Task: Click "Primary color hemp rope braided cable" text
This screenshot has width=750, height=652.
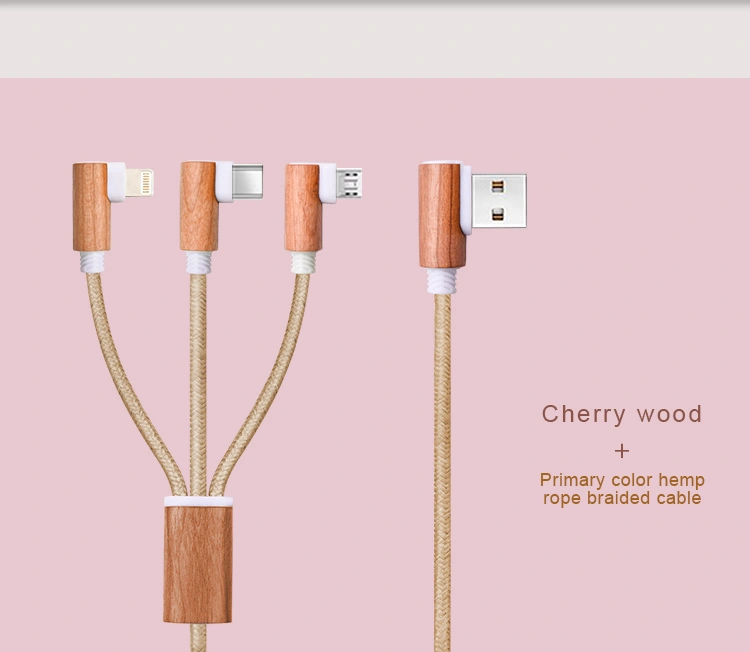Action: (x=622, y=489)
